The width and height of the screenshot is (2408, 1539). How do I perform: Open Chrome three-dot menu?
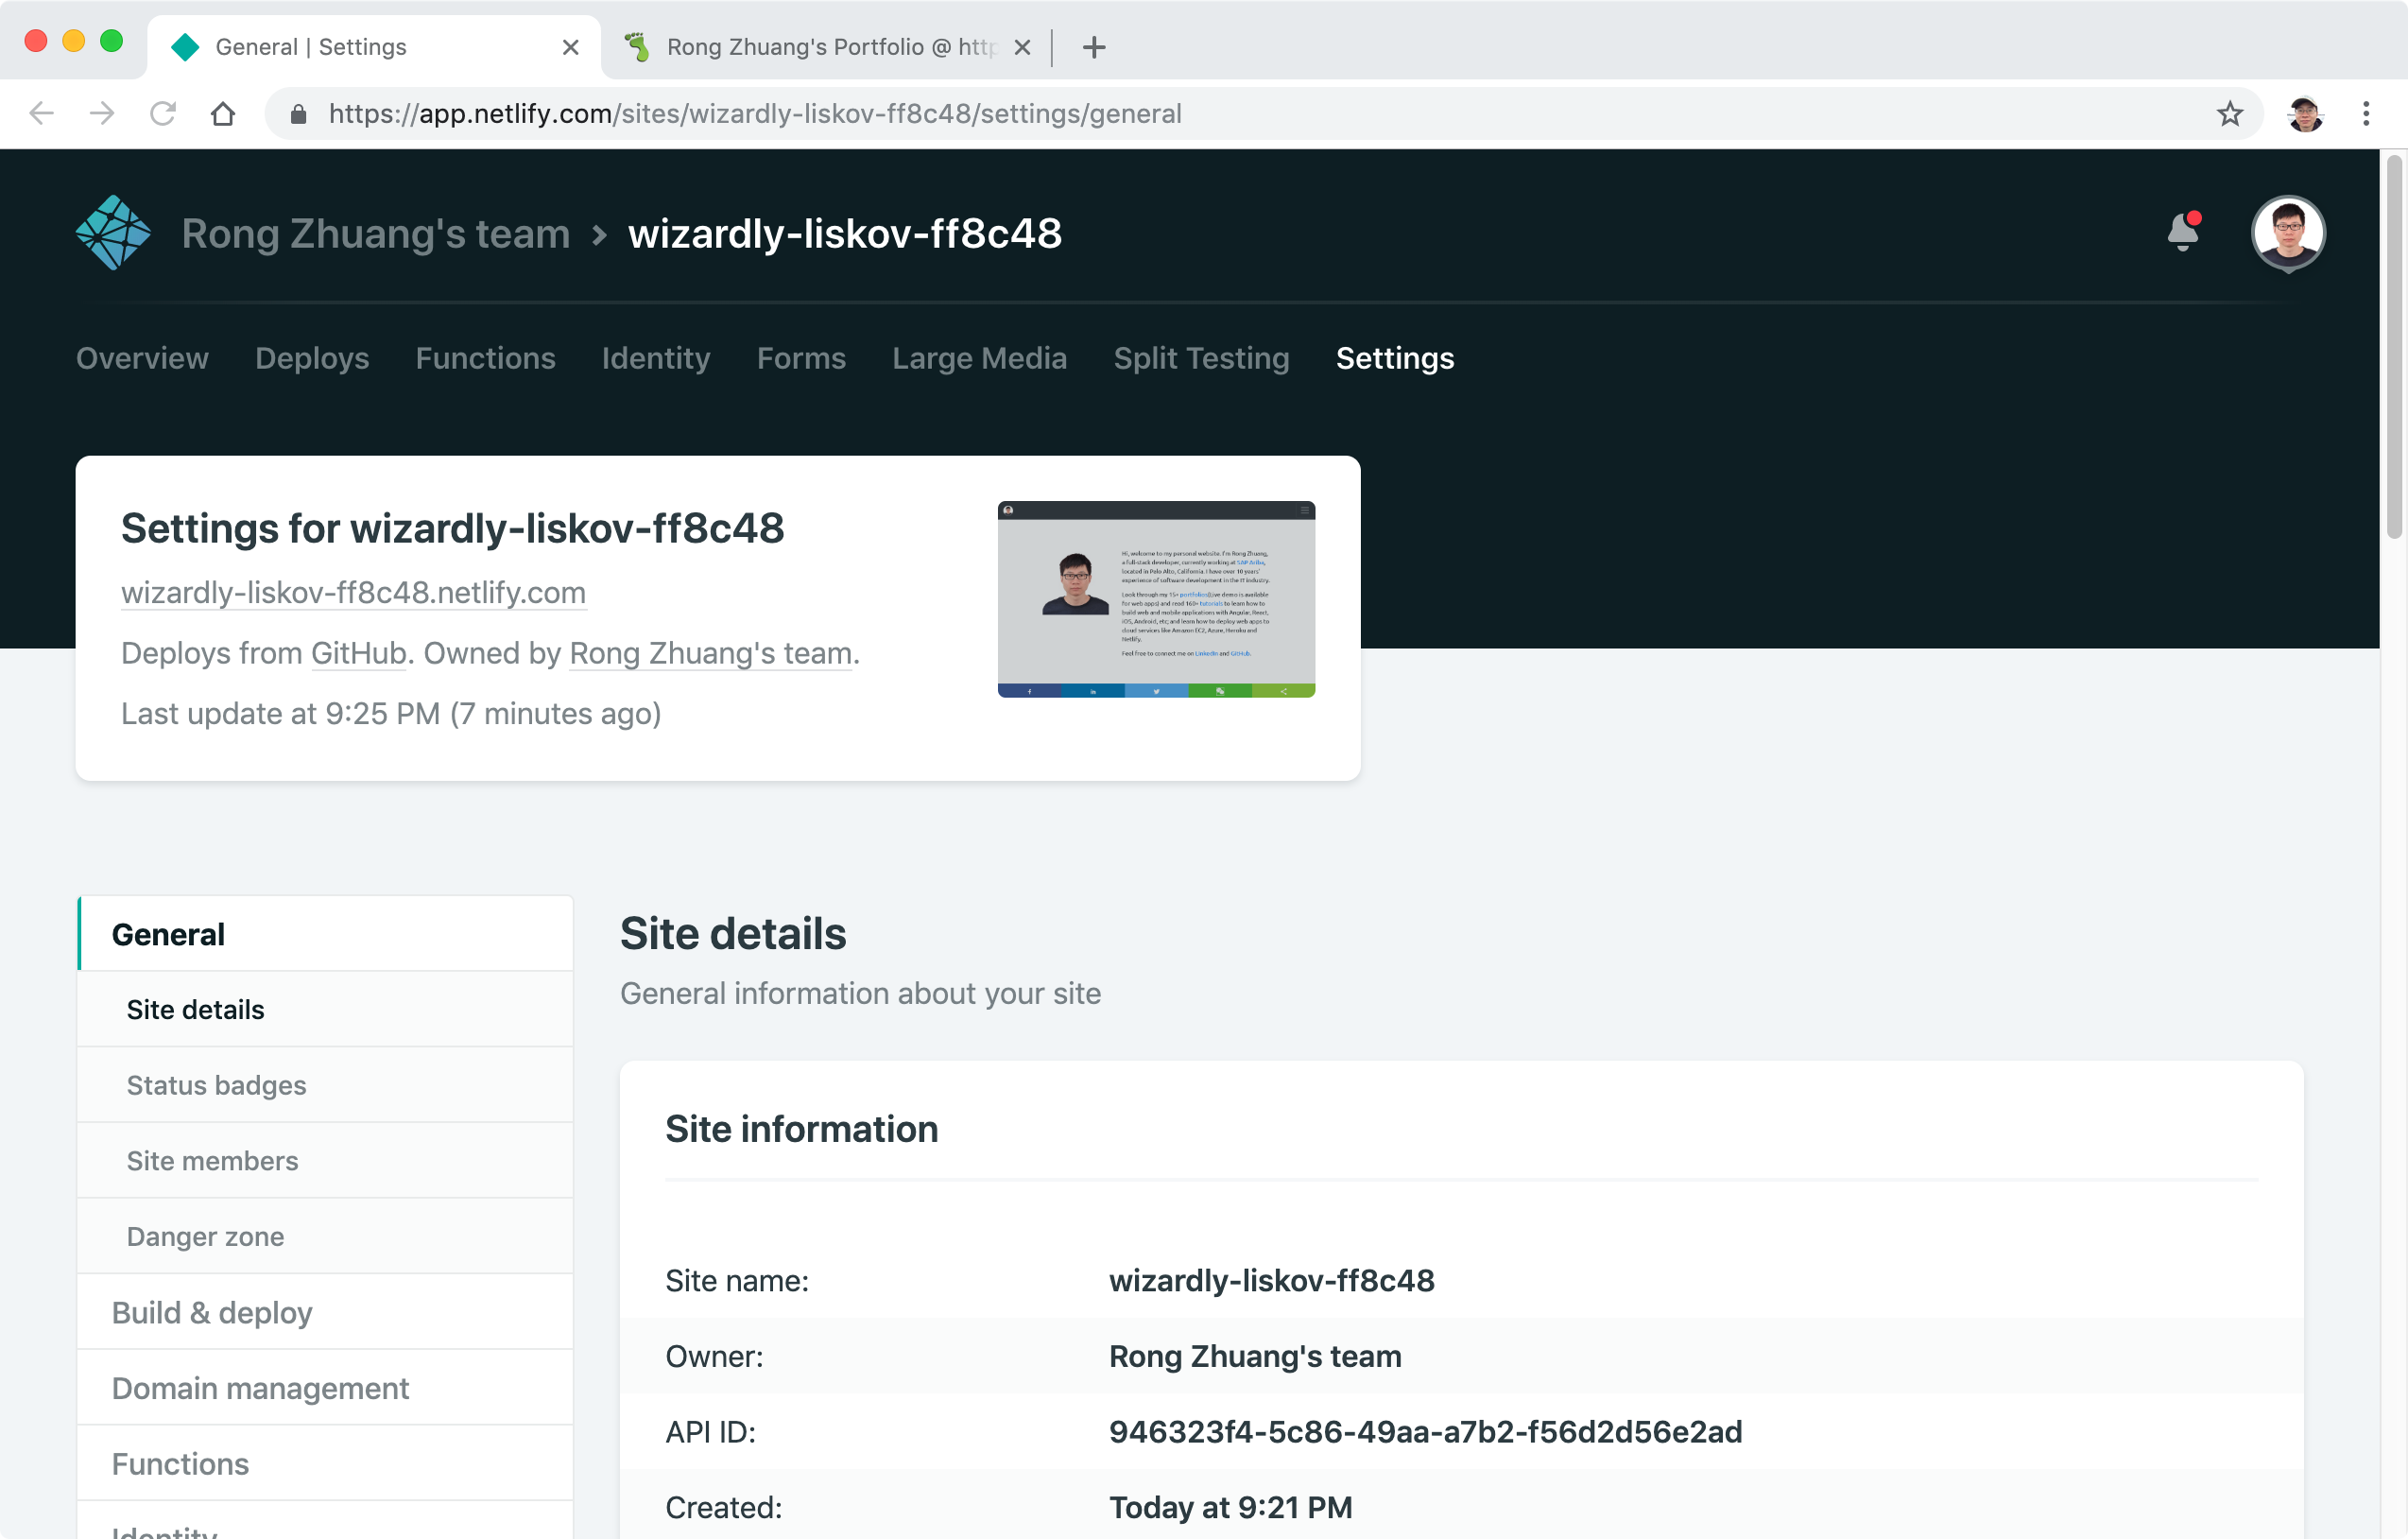coord(2366,113)
